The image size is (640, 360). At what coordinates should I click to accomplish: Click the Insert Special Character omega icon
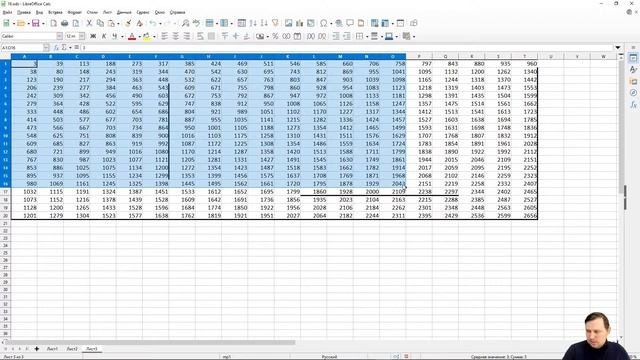click(324, 23)
